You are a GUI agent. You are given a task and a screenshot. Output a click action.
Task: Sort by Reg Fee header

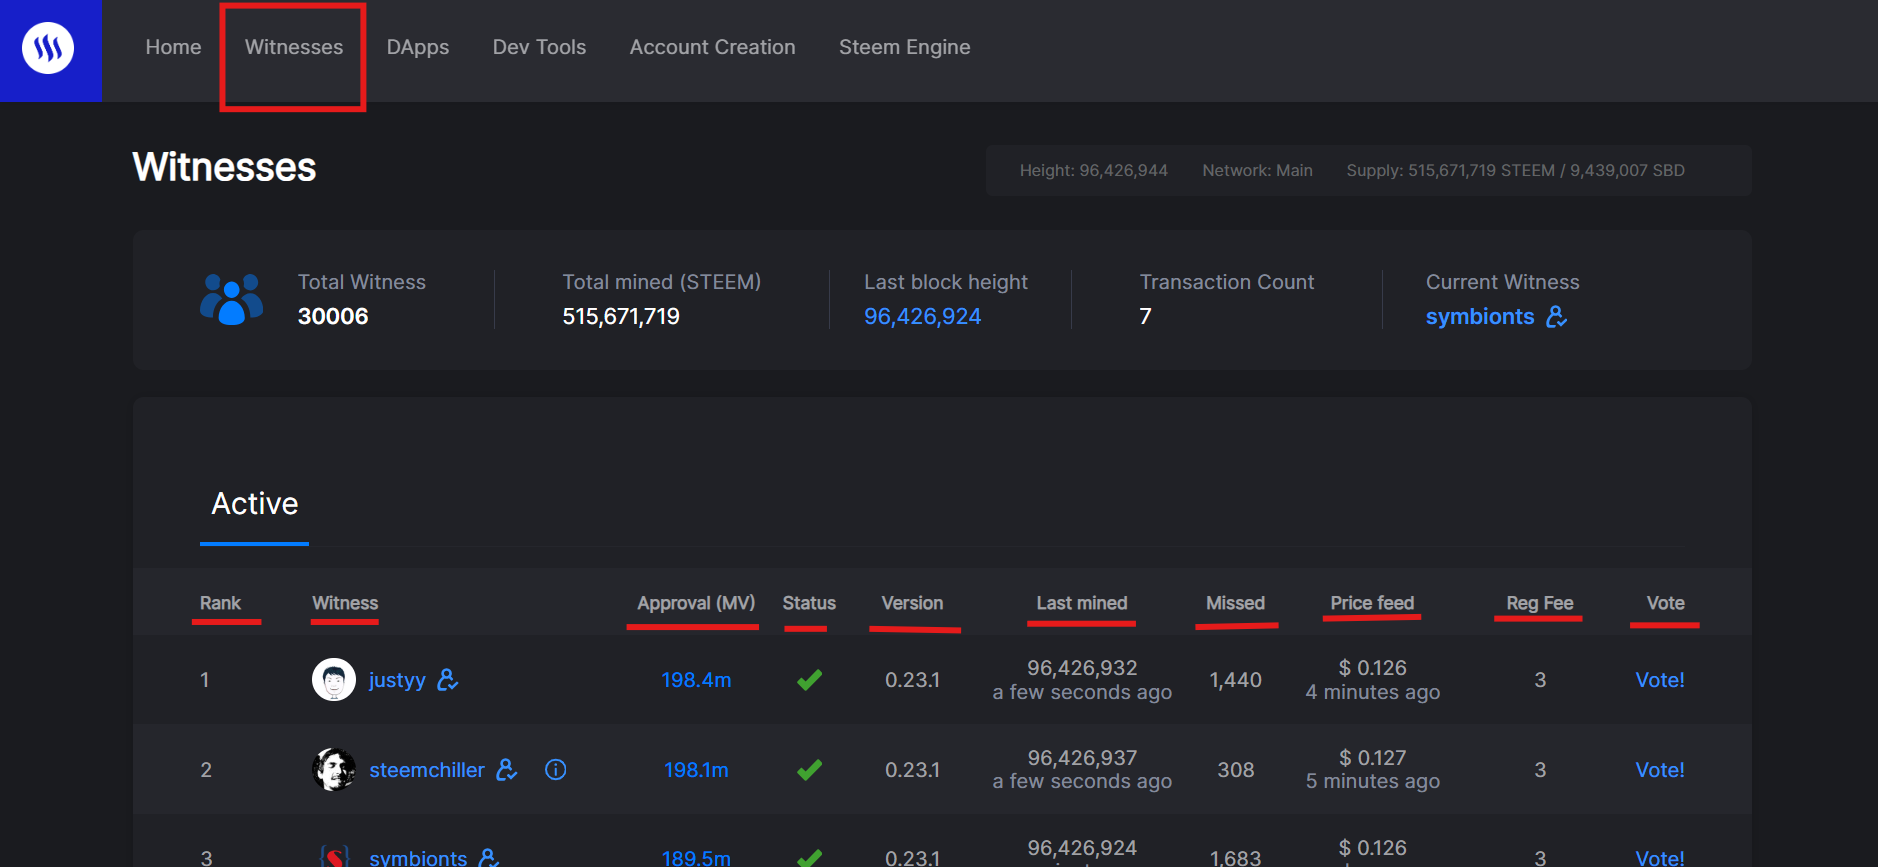[x=1540, y=603]
